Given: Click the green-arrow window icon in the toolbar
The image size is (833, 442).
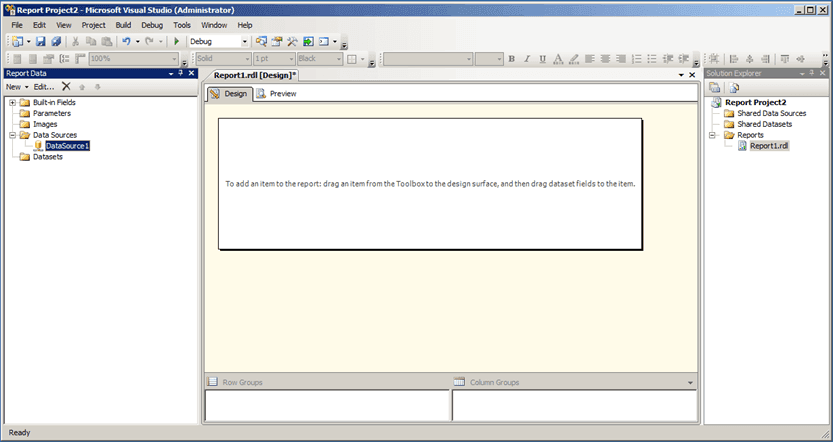Looking at the screenshot, I should [308, 41].
